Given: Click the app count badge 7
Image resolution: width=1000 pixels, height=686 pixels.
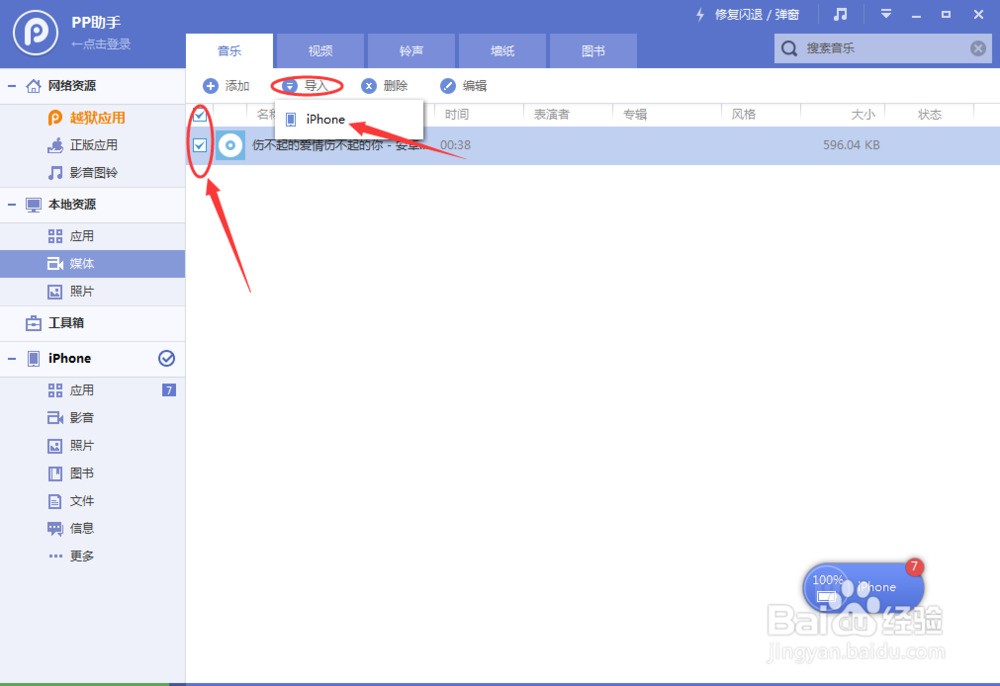Looking at the screenshot, I should point(169,390).
